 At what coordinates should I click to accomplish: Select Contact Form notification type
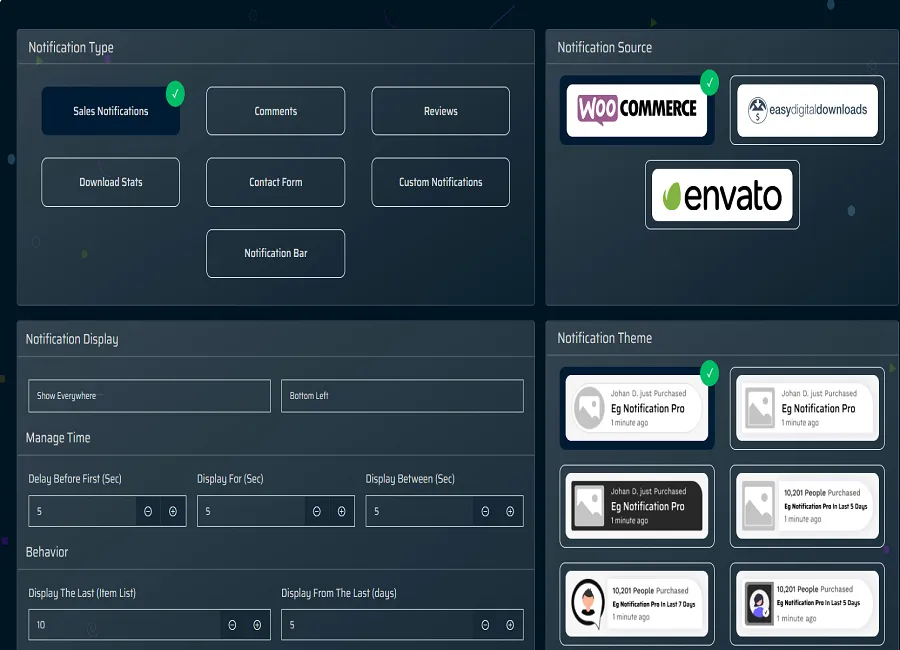click(276, 182)
